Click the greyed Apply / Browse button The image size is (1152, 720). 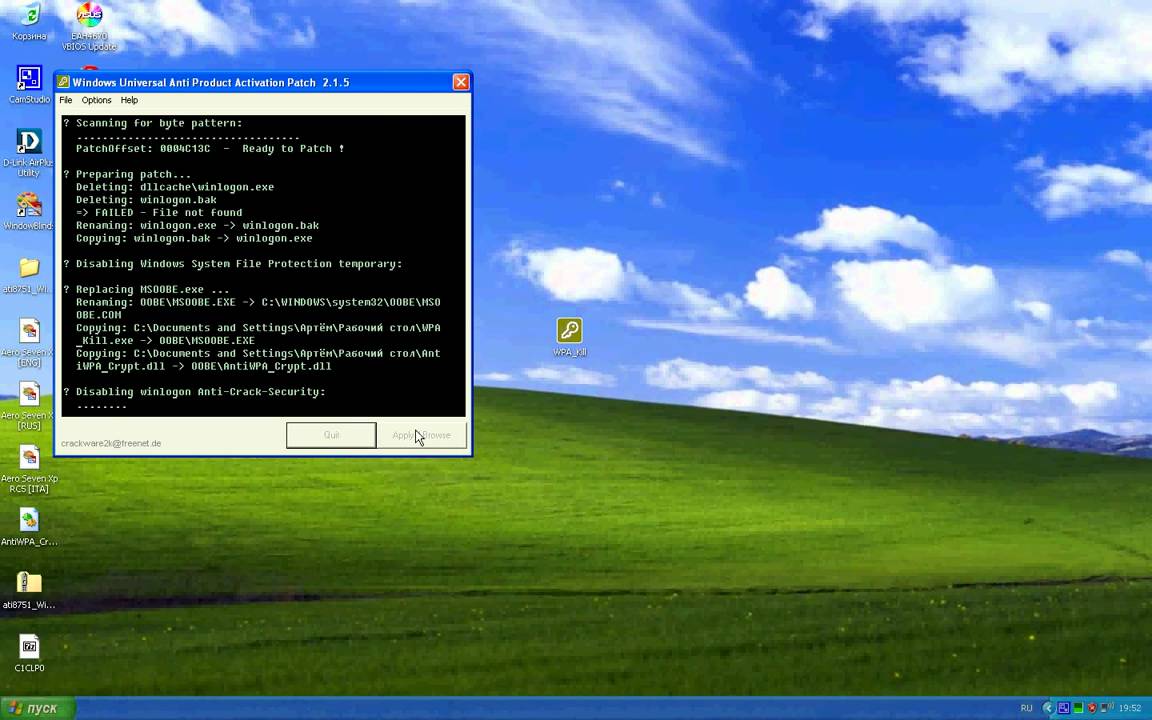[422, 435]
